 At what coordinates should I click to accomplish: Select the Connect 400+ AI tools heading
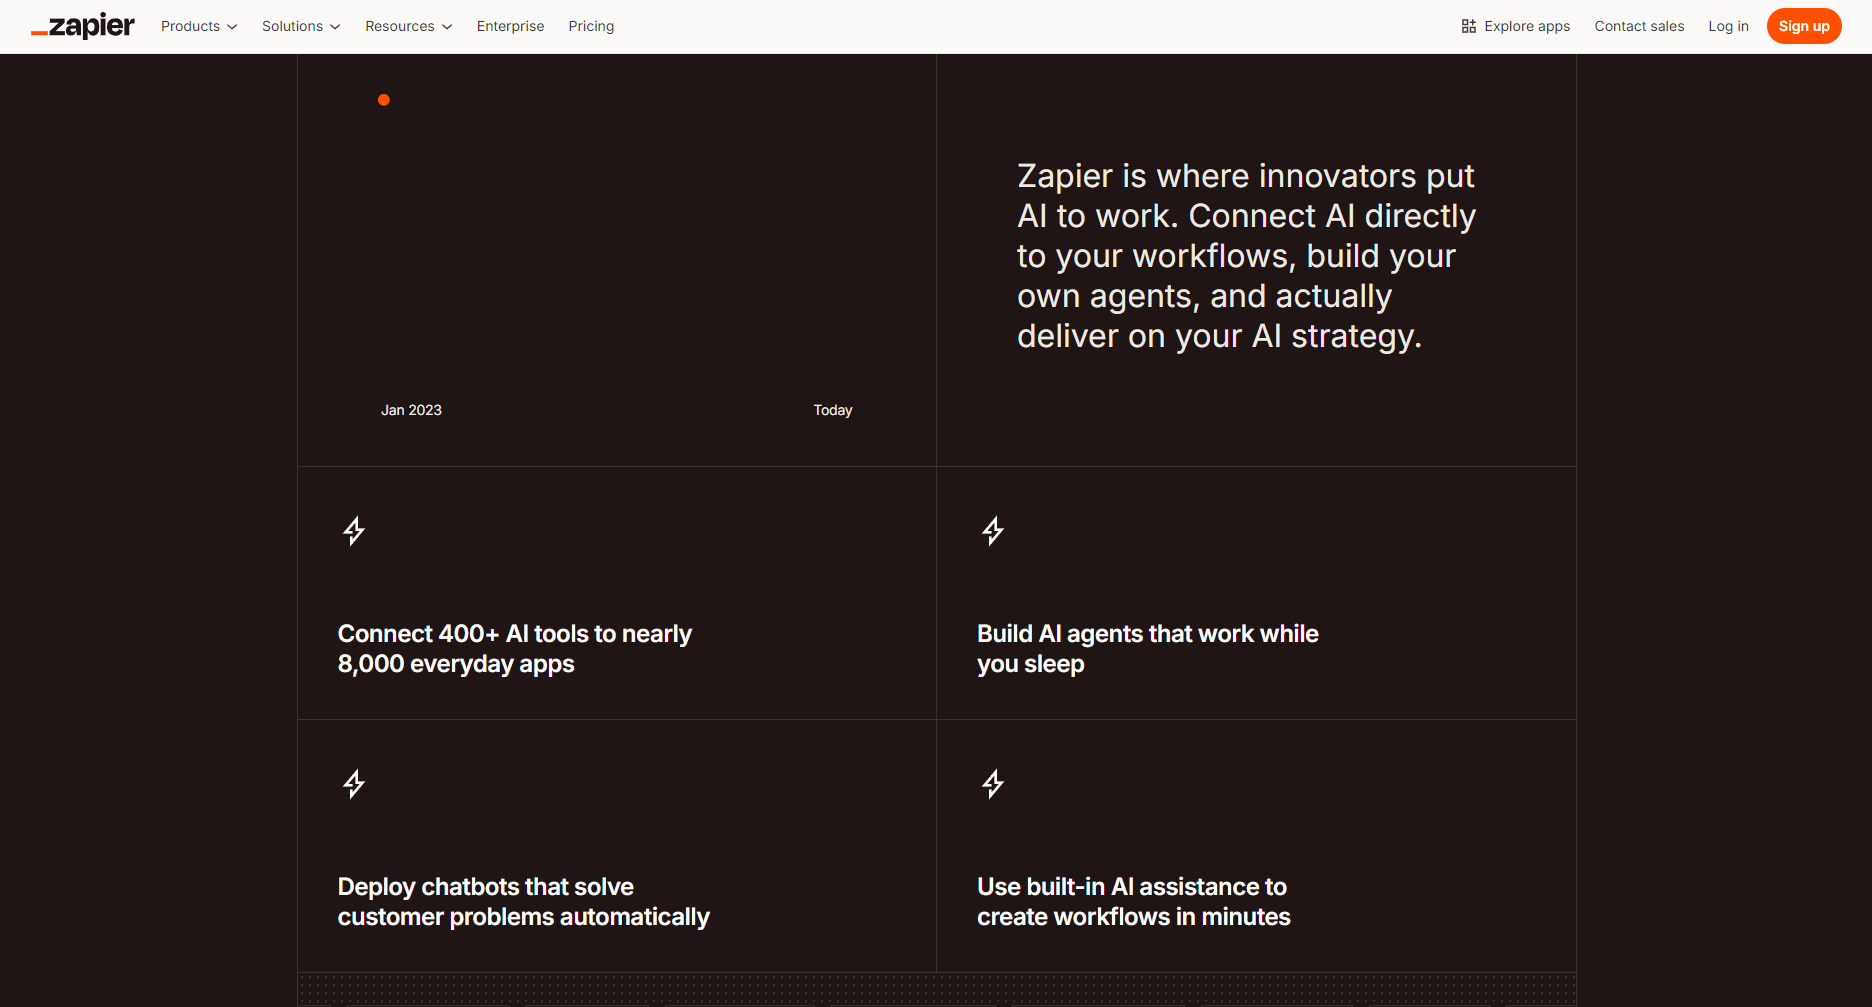(514, 649)
